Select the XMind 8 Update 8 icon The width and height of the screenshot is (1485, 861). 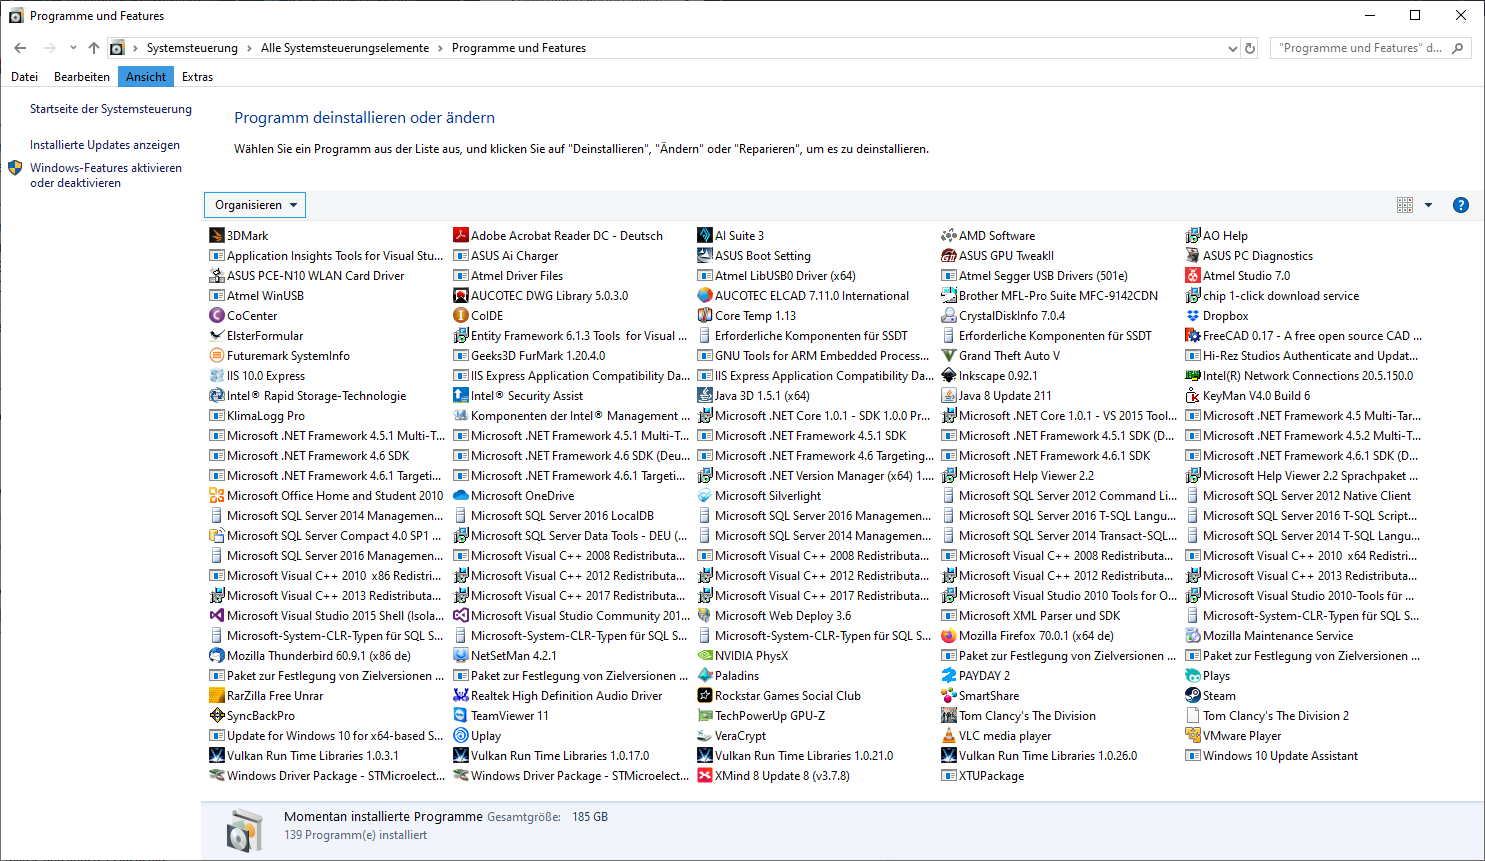pyautogui.click(x=704, y=776)
